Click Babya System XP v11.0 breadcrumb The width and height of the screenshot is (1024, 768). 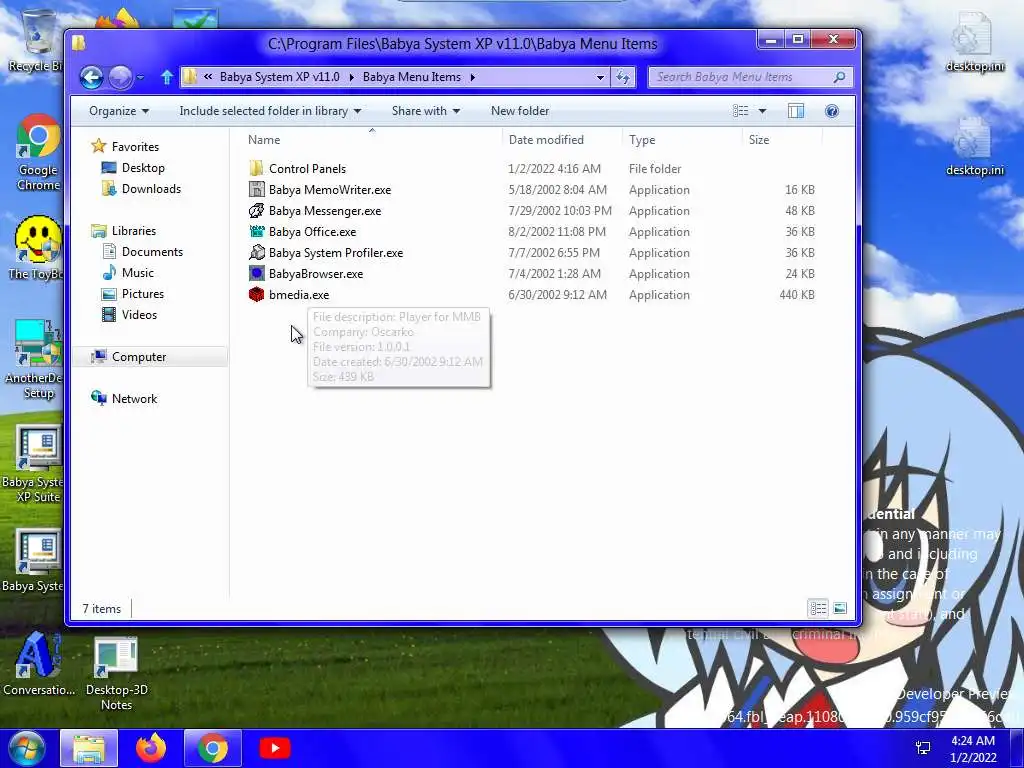click(x=280, y=77)
